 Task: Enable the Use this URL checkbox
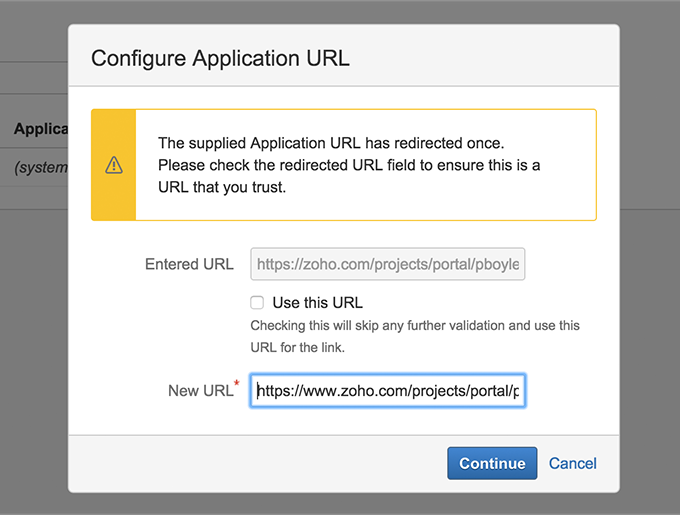point(257,303)
